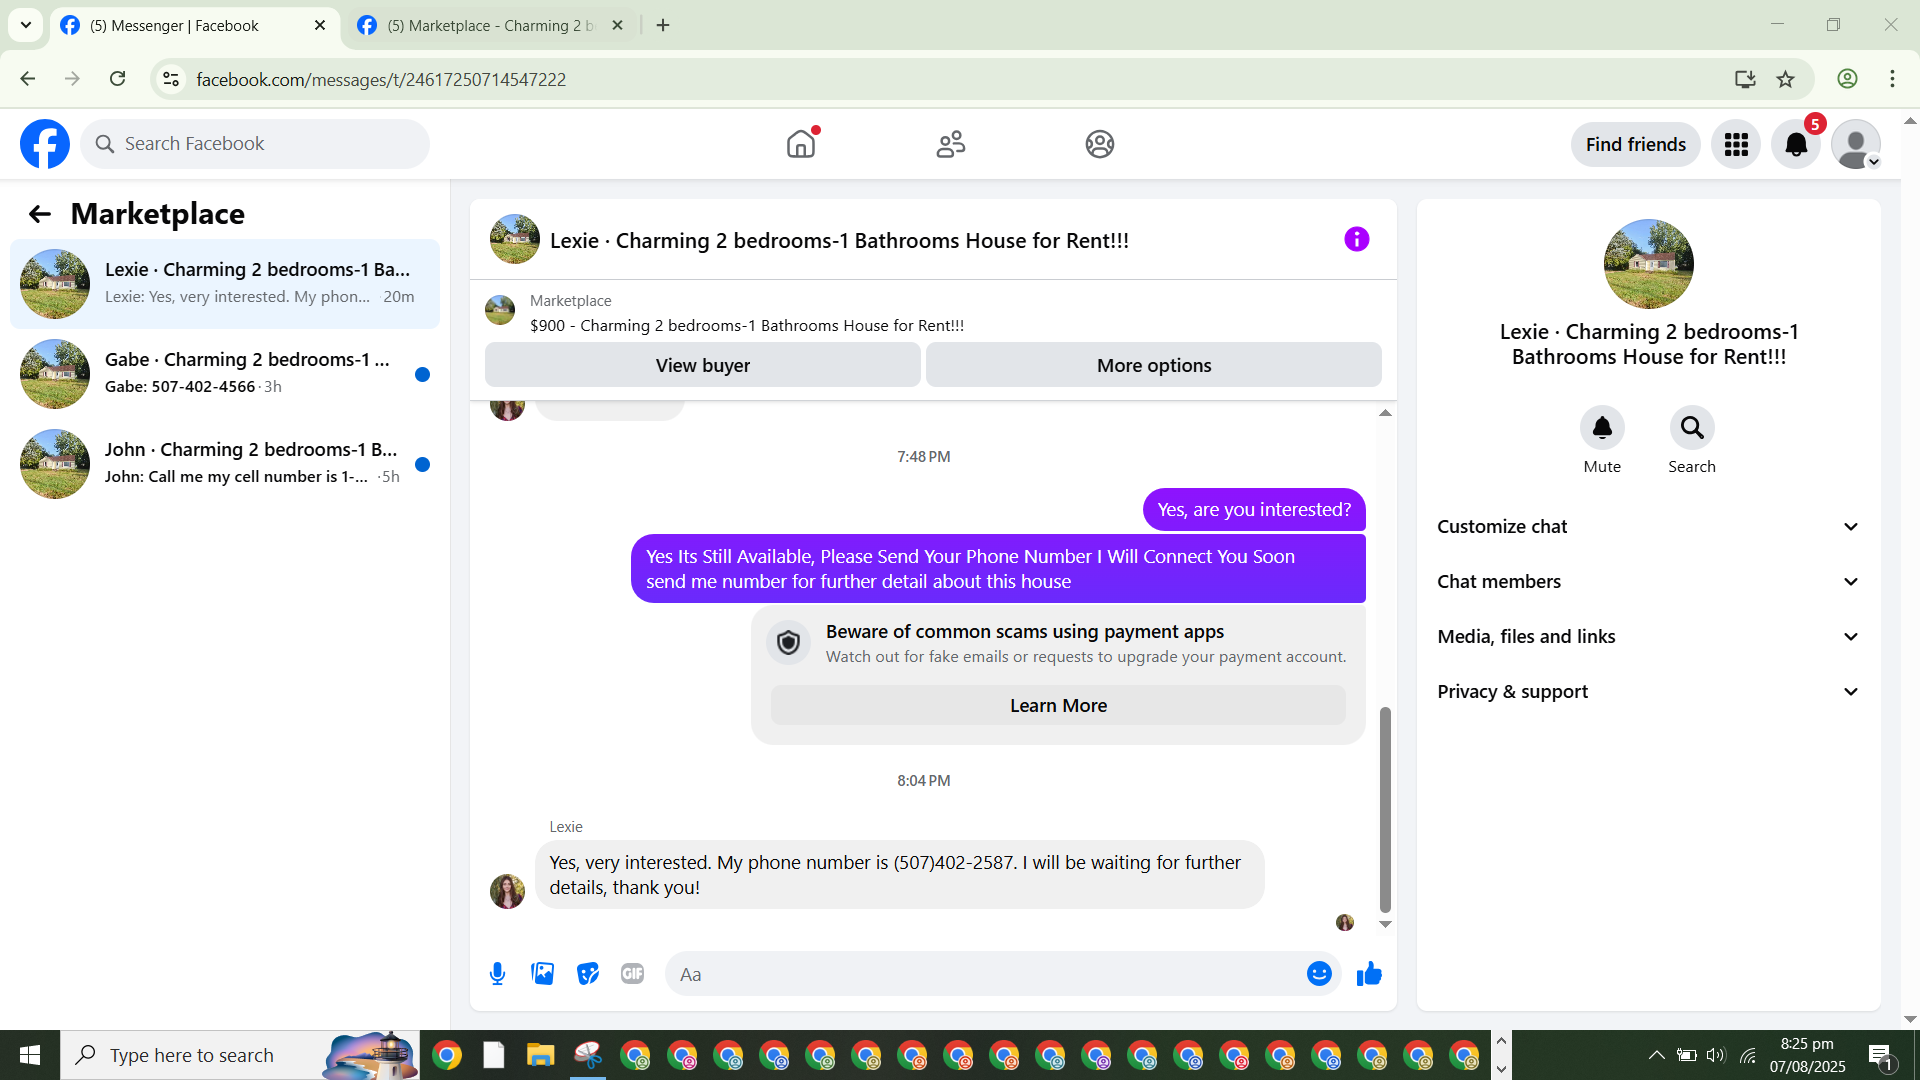The height and width of the screenshot is (1080, 1920).
Task: Click the Facebook logo
Action: [45, 144]
